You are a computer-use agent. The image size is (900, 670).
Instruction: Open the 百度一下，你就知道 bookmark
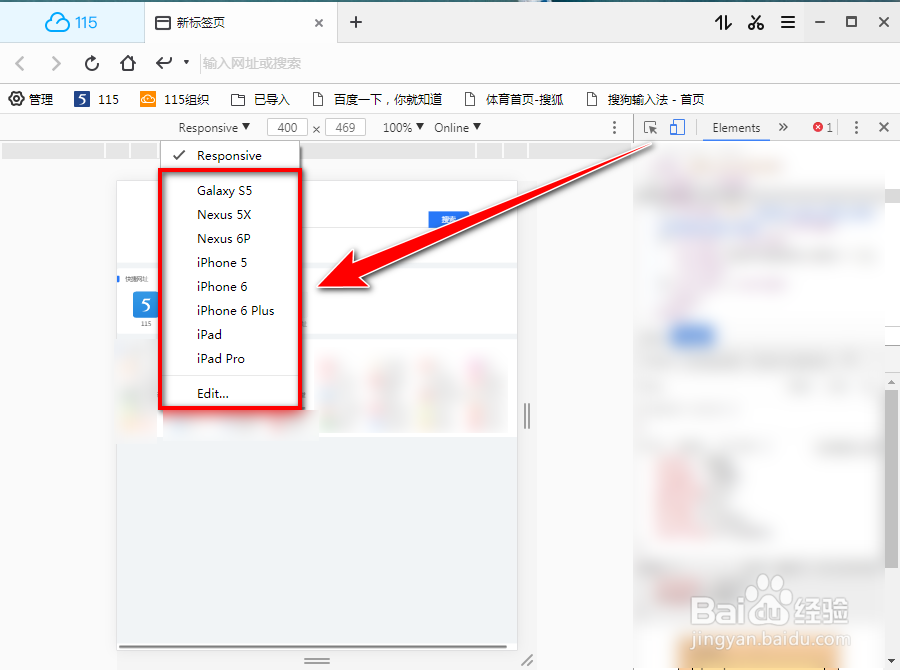click(x=377, y=99)
